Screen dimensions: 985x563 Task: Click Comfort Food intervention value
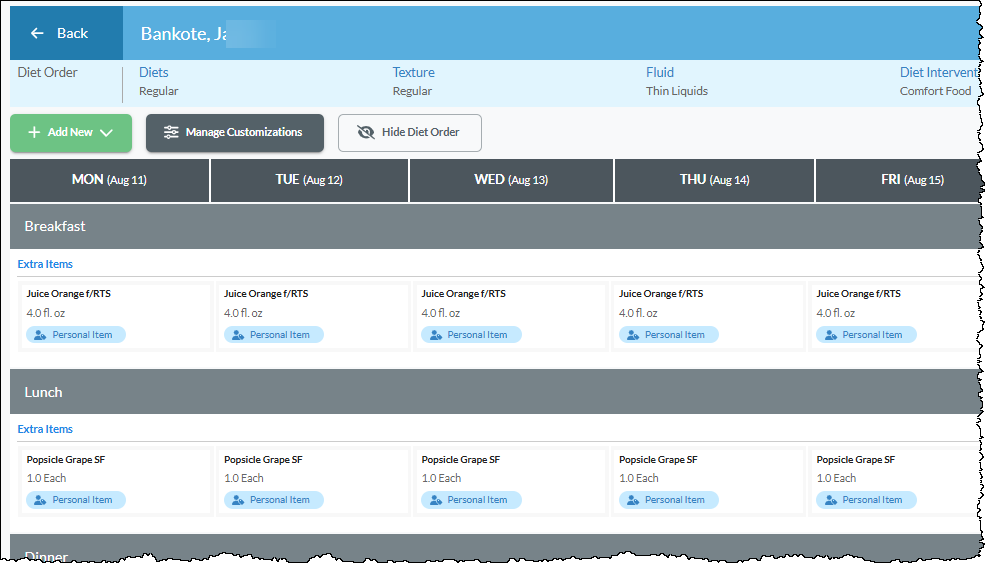(935, 91)
